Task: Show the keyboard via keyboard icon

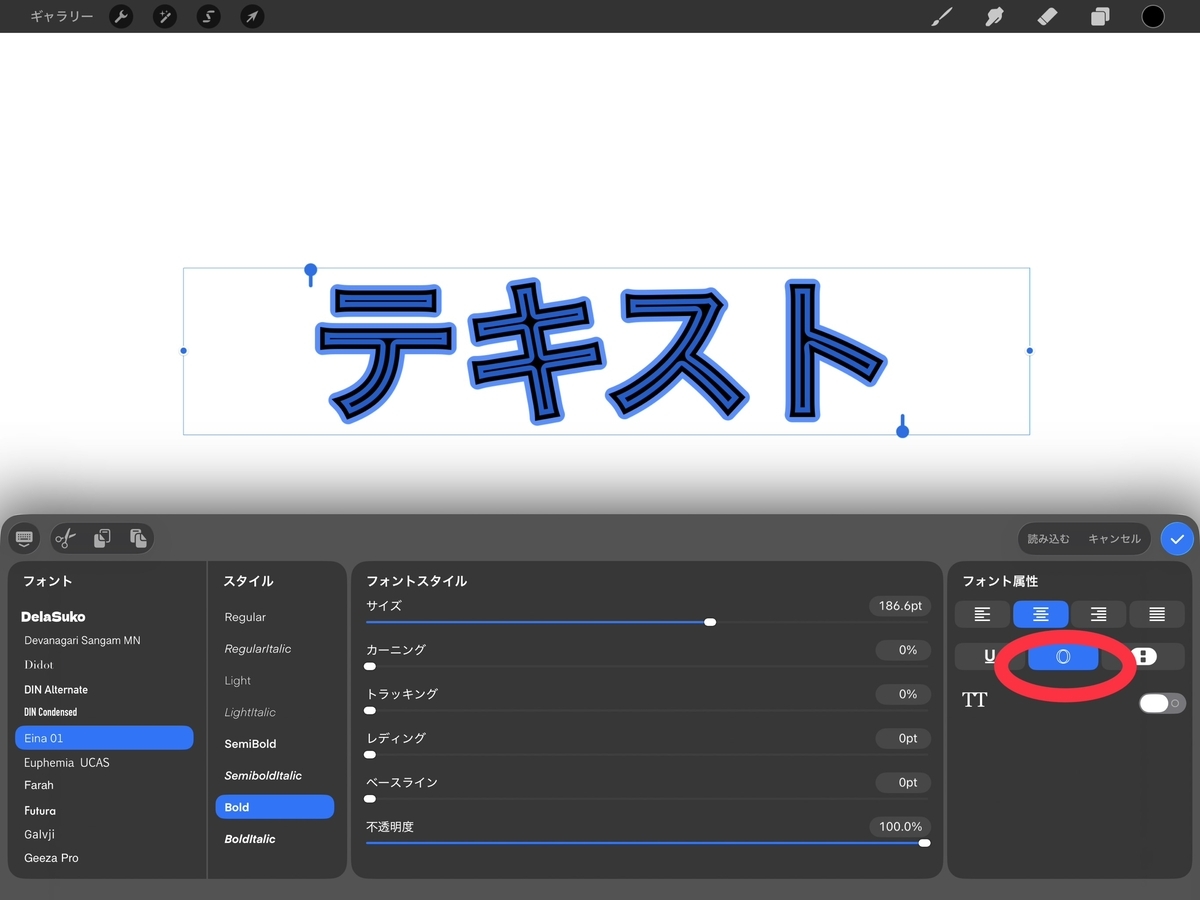Action: pos(24,538)
